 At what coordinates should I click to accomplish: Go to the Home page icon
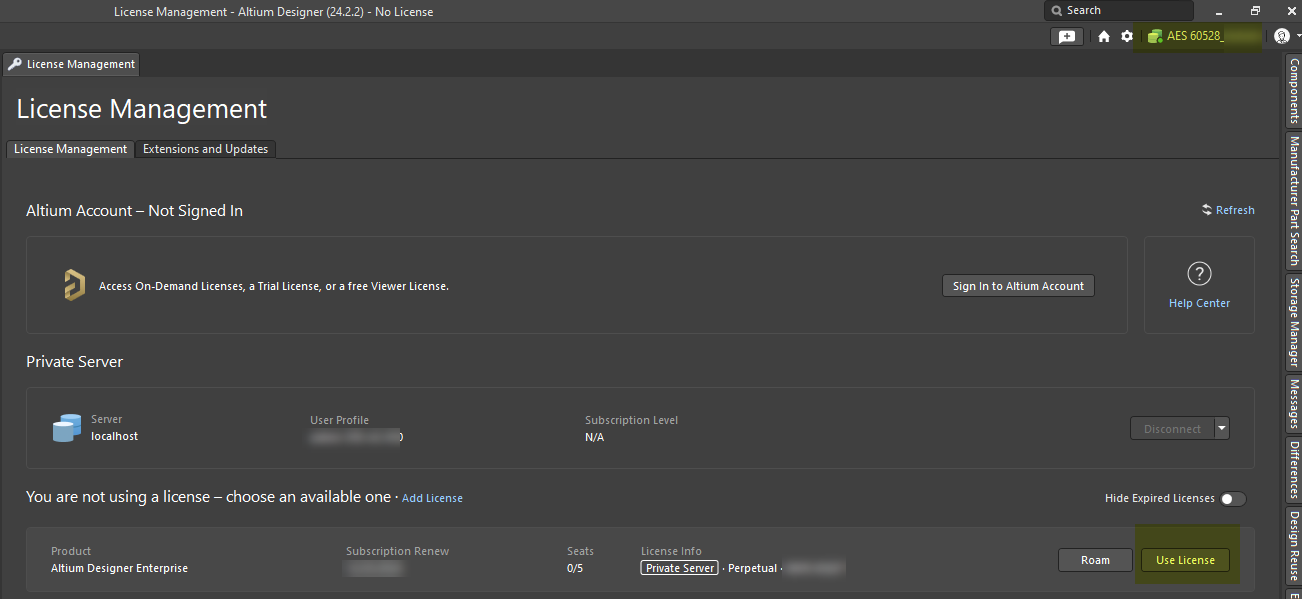pyautogui.click(x=1104, y=36)
